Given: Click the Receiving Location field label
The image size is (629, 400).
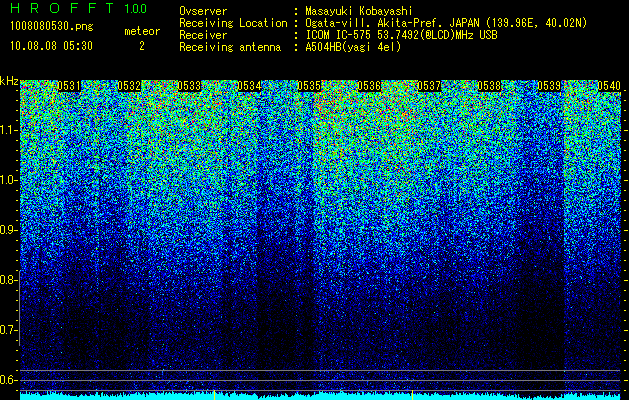Looking at the screenshot, I should coord(233,23).
